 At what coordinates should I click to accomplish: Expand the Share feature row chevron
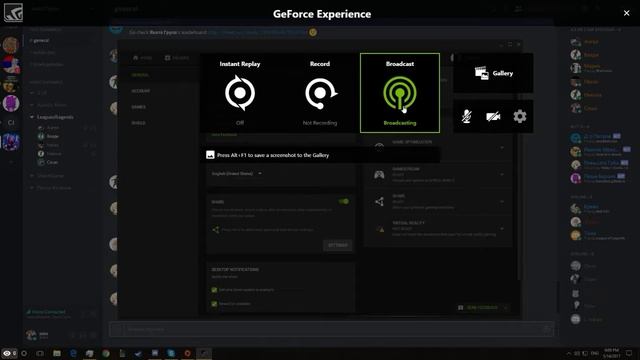502,201
